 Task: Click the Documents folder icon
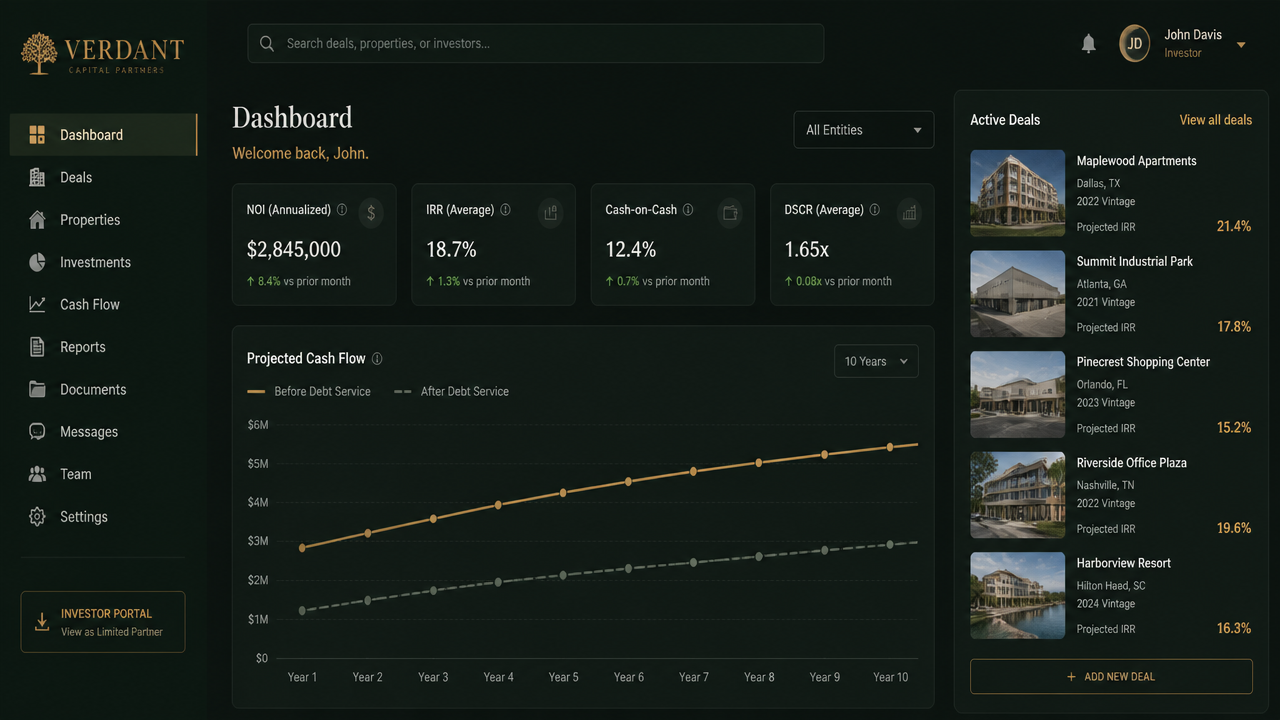coord(37,389)
